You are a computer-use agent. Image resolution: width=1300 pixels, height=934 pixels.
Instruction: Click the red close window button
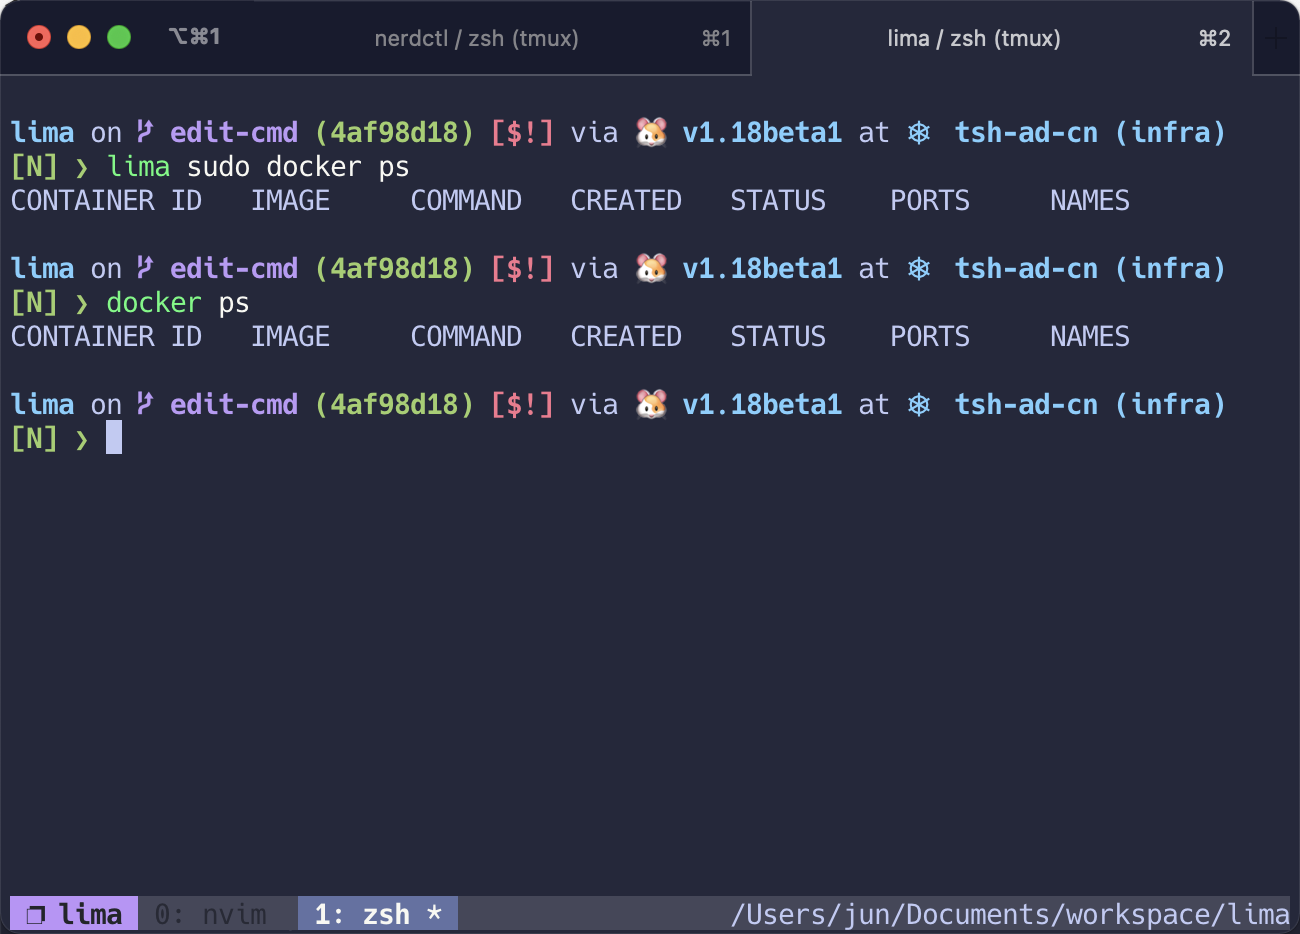39,37
